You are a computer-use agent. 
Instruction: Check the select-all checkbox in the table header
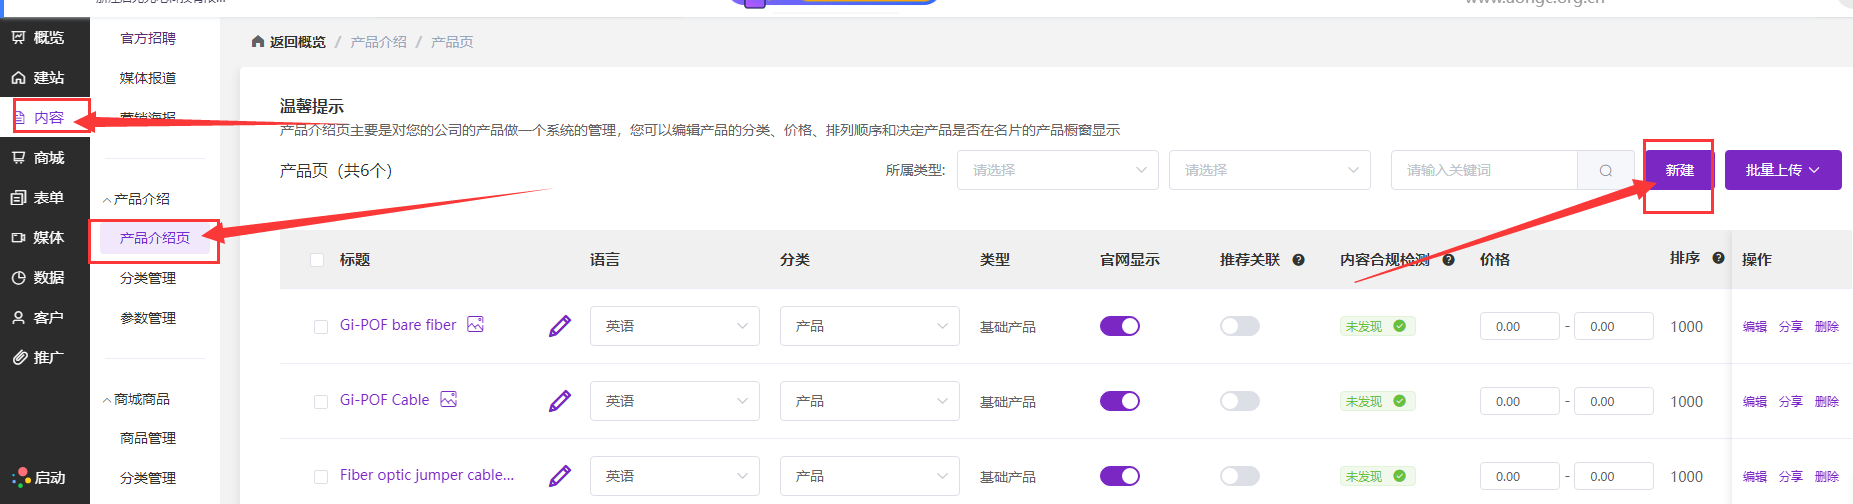[317, 260]
